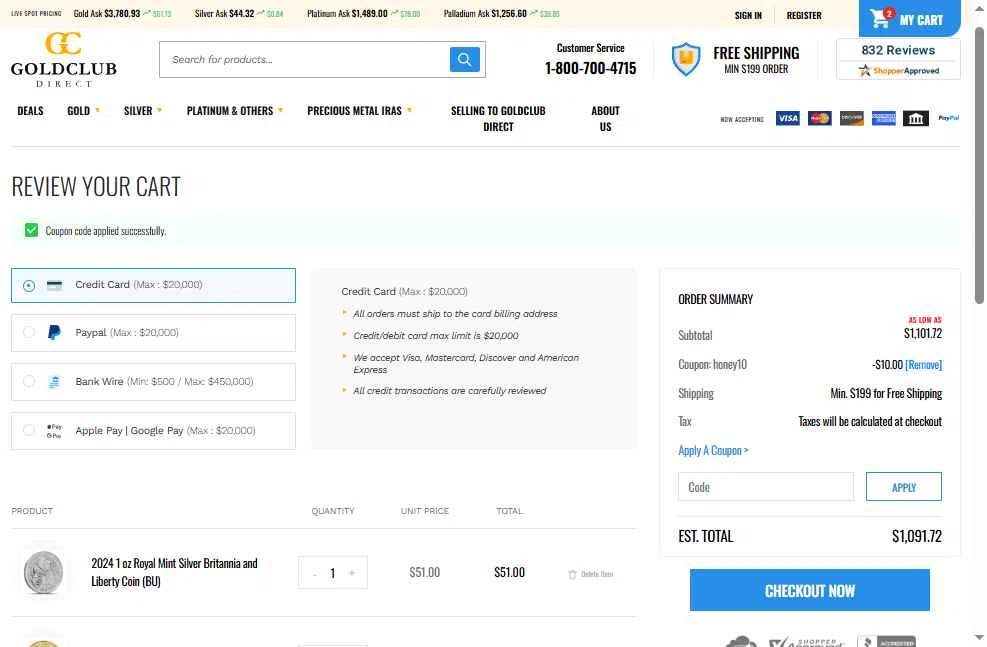Click the Register link
Viewport: 987px width, 647px height.
804,15
